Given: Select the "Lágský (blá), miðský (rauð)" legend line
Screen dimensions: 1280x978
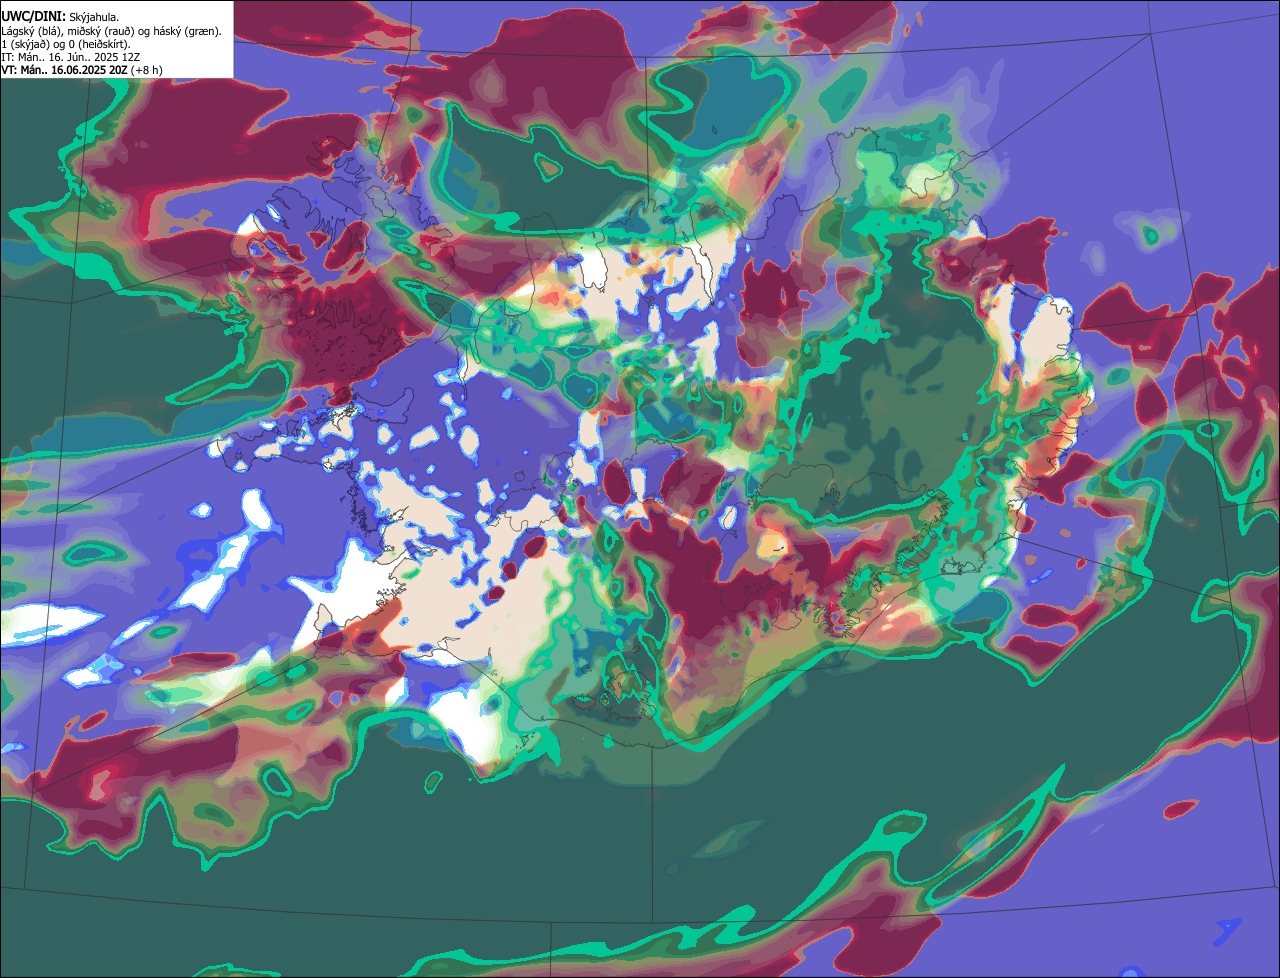Looking at the screenshot, I should pos(68,32).
